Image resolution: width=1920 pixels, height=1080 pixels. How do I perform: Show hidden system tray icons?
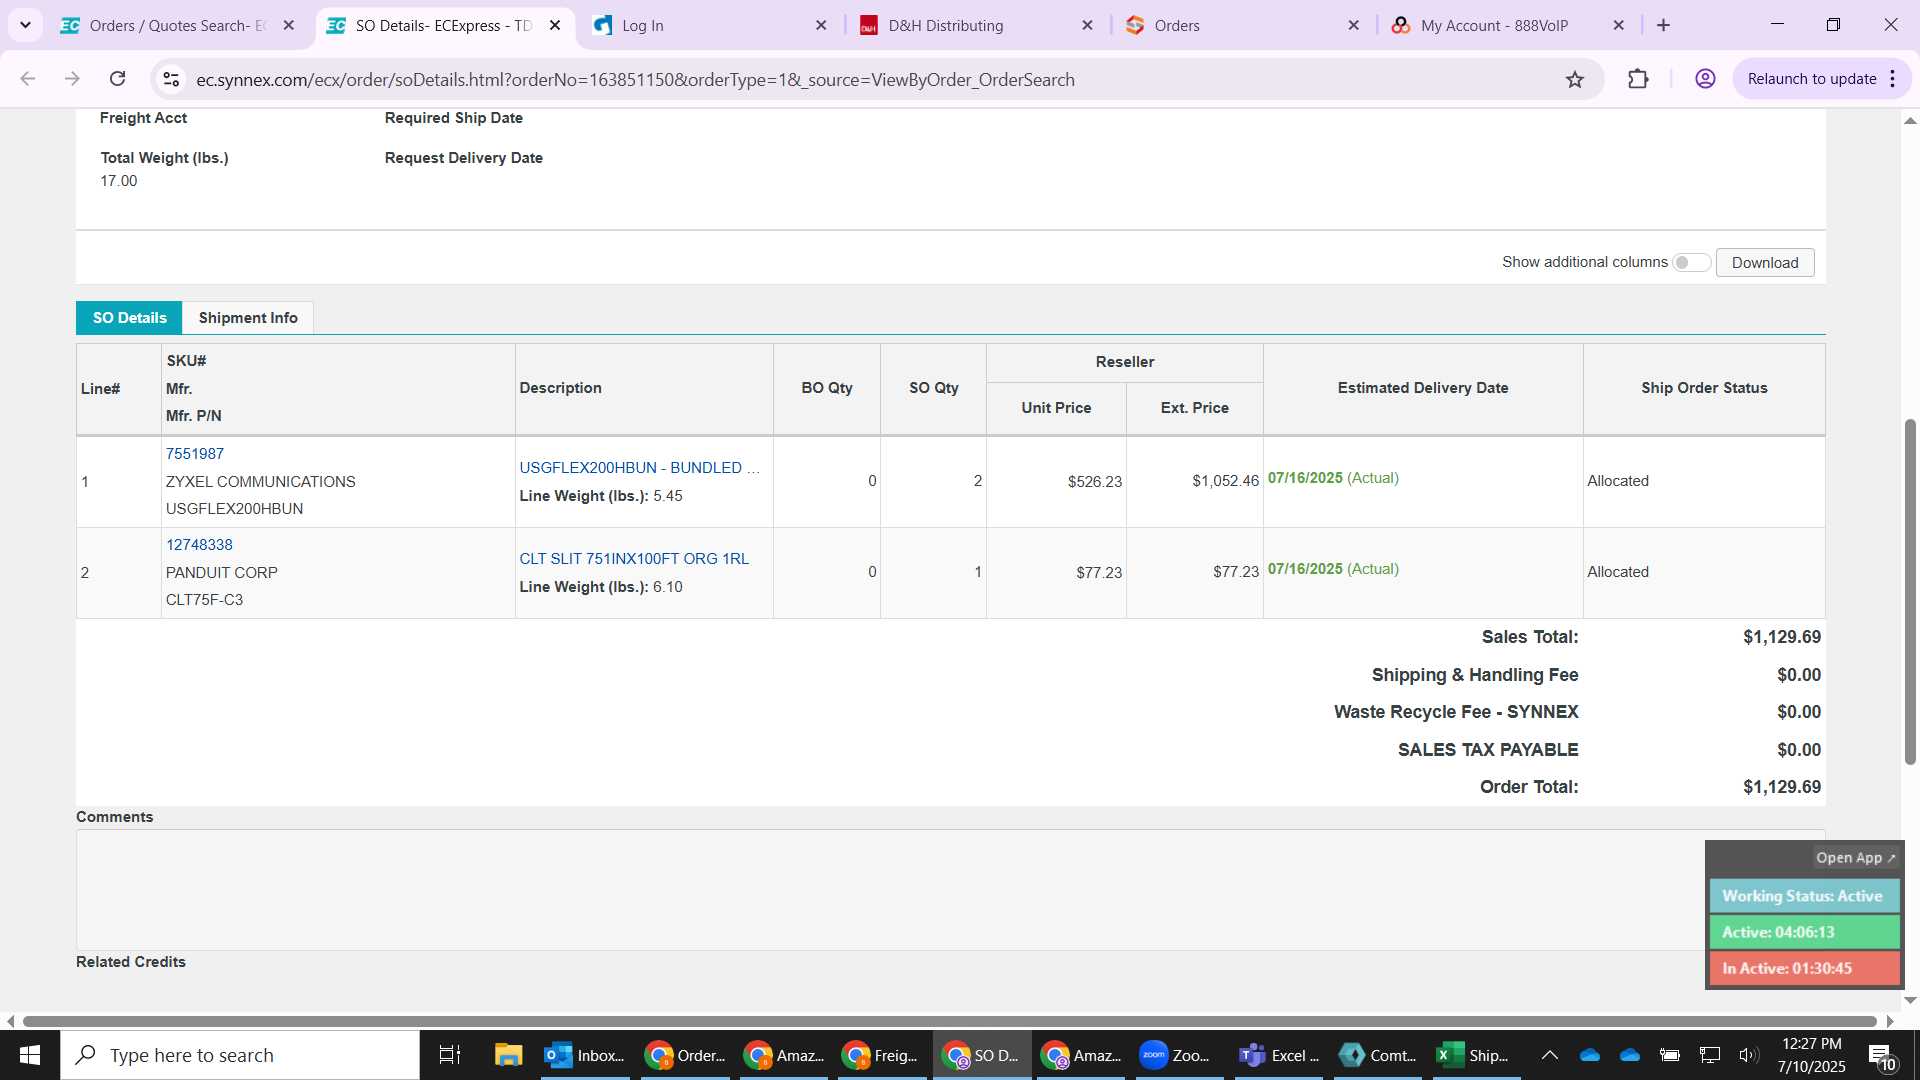coord(1549,1055)
